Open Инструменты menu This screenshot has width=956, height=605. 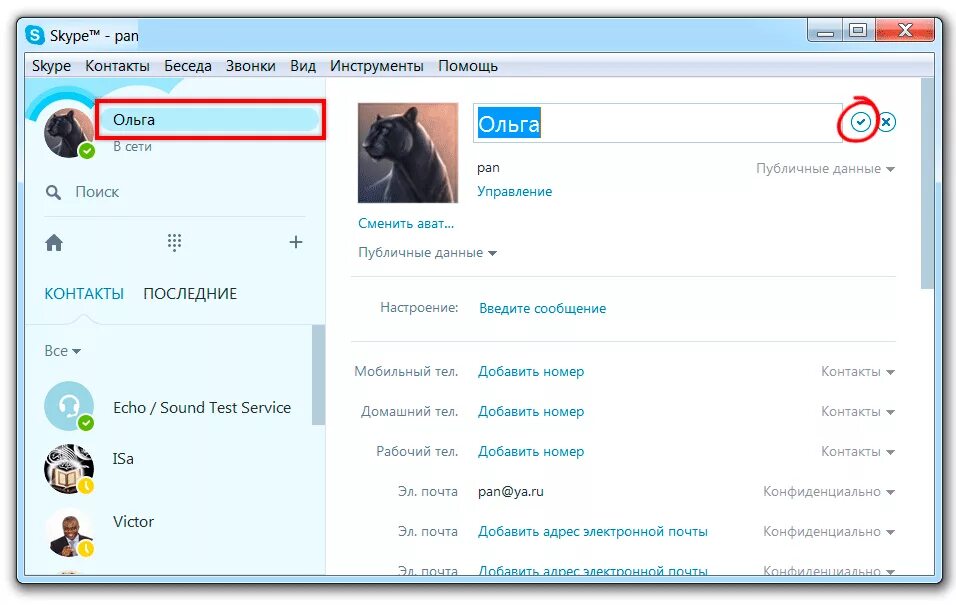(x=377, y=66)
